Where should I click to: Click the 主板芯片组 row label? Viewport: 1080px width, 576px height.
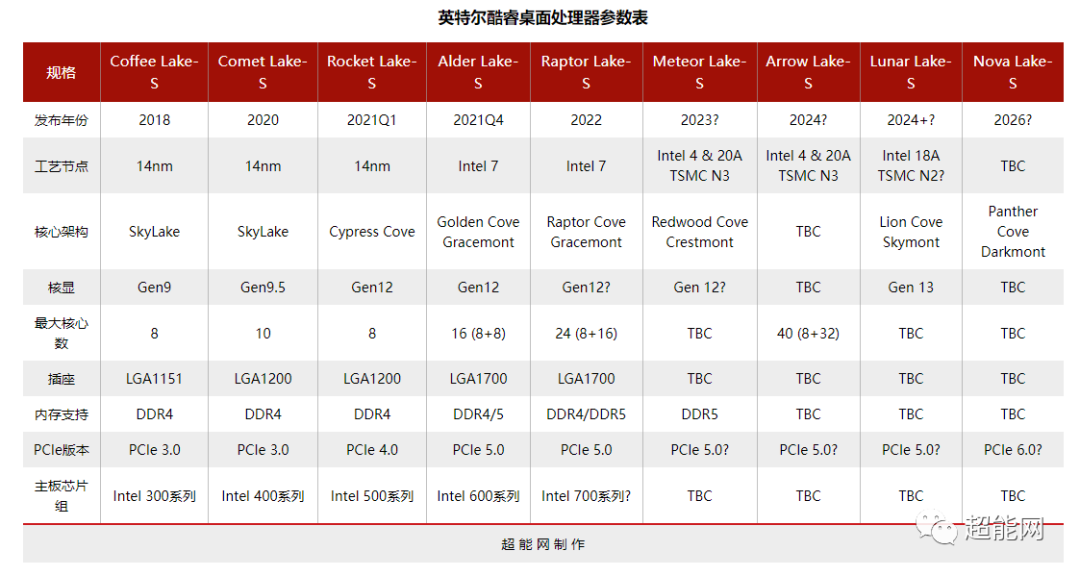[61, 496]
